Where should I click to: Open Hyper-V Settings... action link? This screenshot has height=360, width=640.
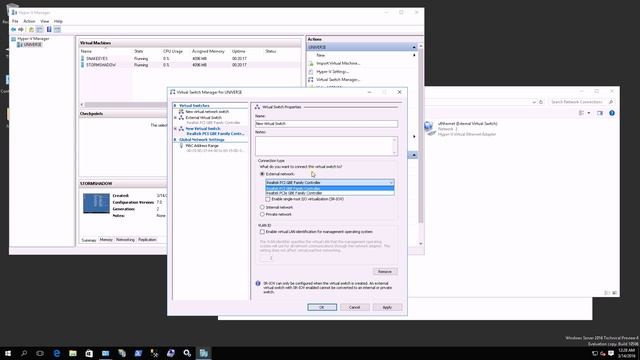[332, 71]
